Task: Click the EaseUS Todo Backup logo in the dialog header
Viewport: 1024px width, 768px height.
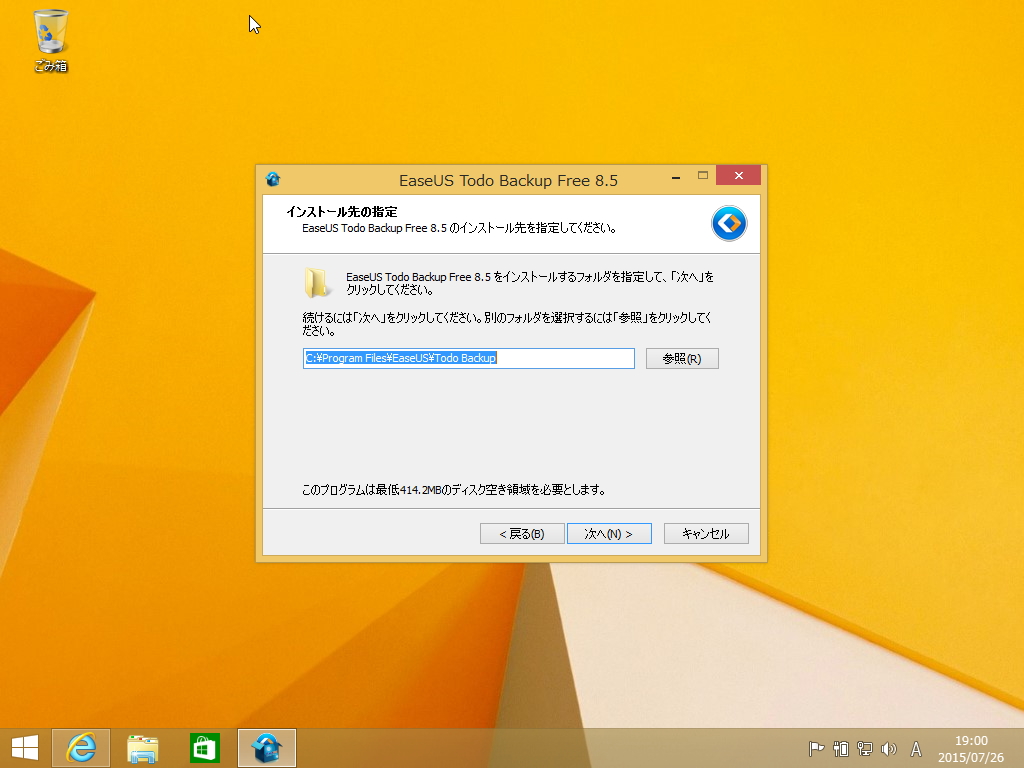Action: pos(729,223)
